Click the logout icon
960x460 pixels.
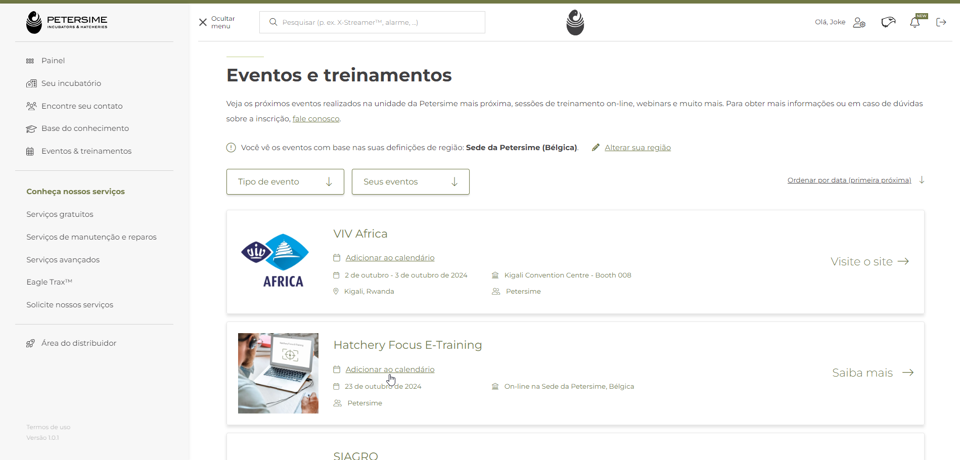[941, 22]
